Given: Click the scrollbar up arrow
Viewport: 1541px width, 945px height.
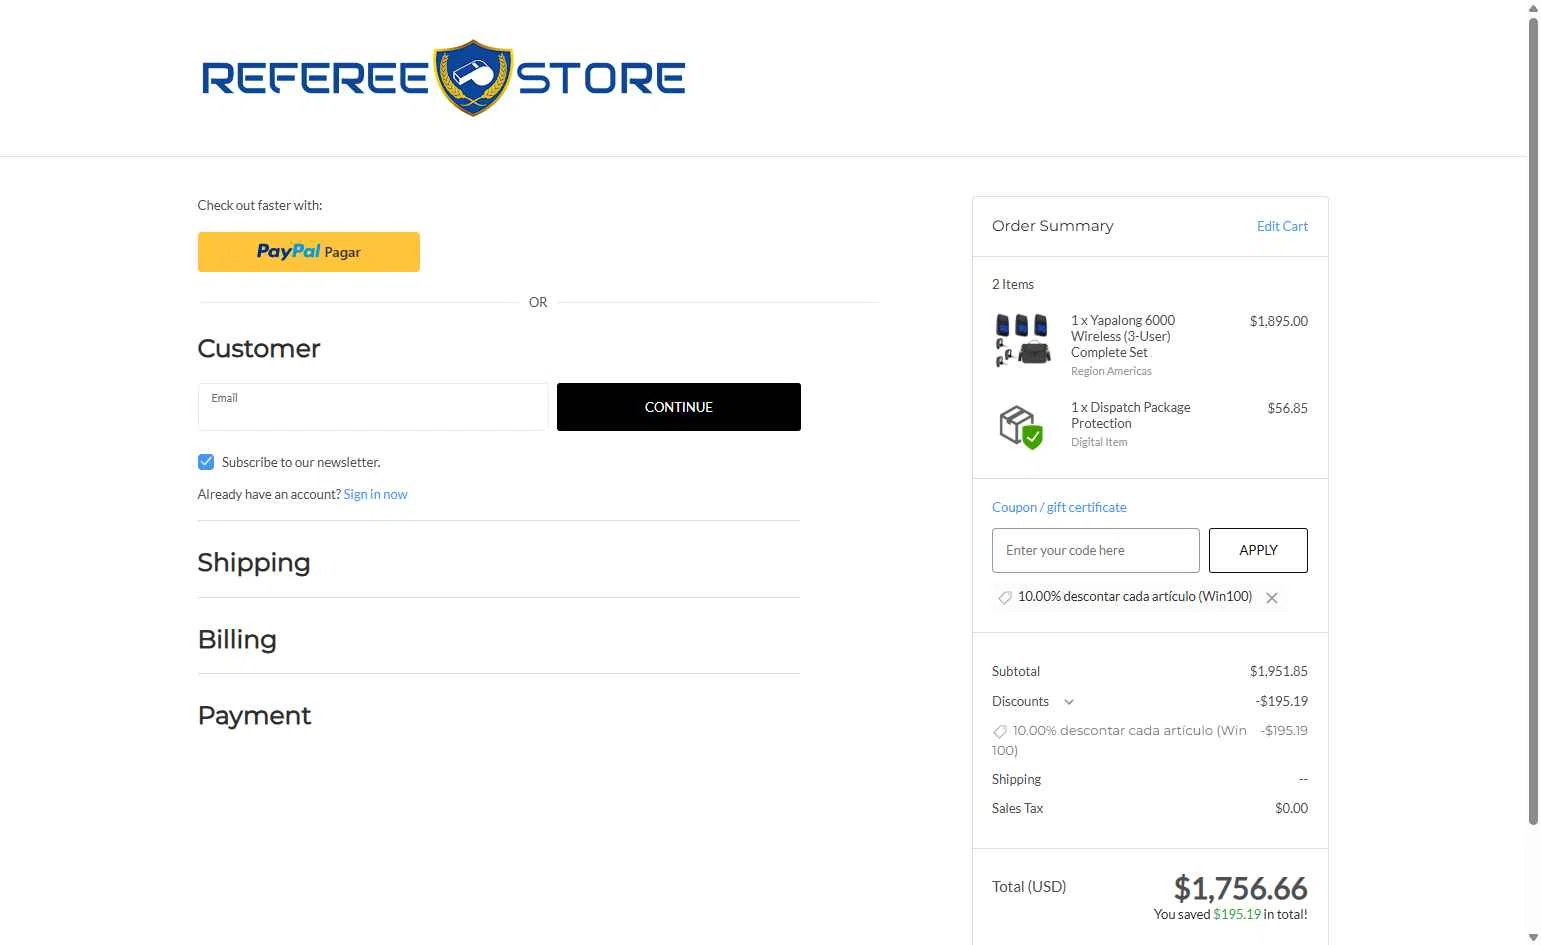Looking at the screenshot, I should coord(1533,8).
